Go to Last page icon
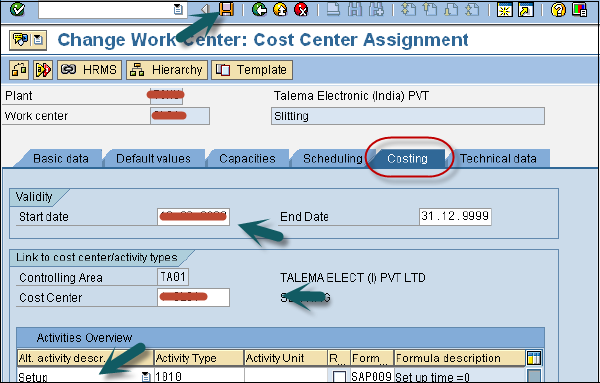This screenshot has width=600, height=383. click(472, 9)
